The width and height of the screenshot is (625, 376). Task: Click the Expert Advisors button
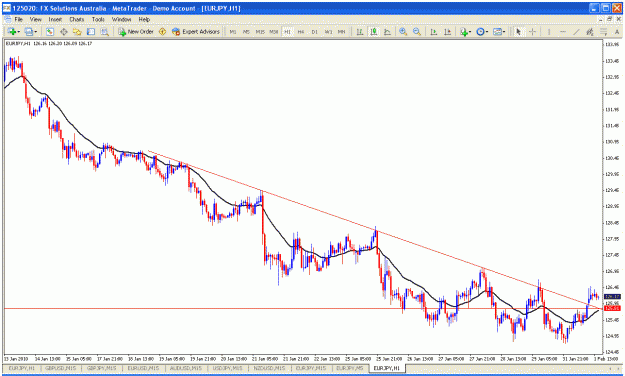(196, 31)
